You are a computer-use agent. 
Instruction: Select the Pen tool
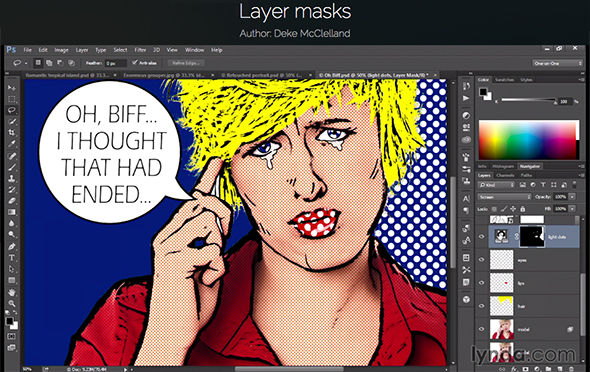point(12,247)
